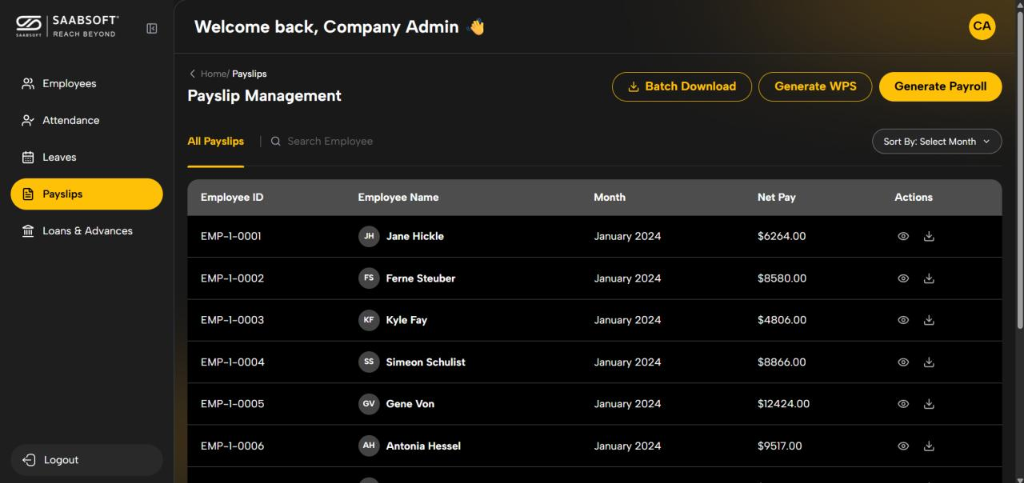The image size is (1024, 483).
Task: Download Antonia Hessel's payslip
Action: (x=929, y=446)
